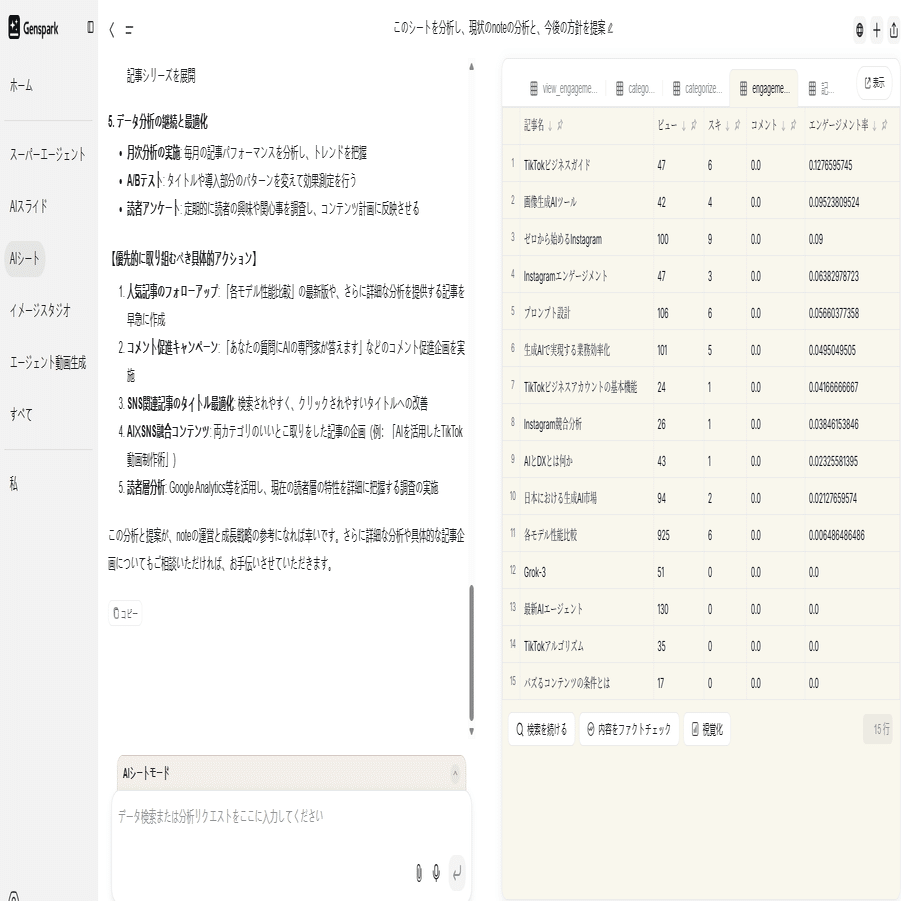This screenshot has width=901, height=901.
Task: Click the 日本における生成AI市場 cell
Action: [586, 498]
